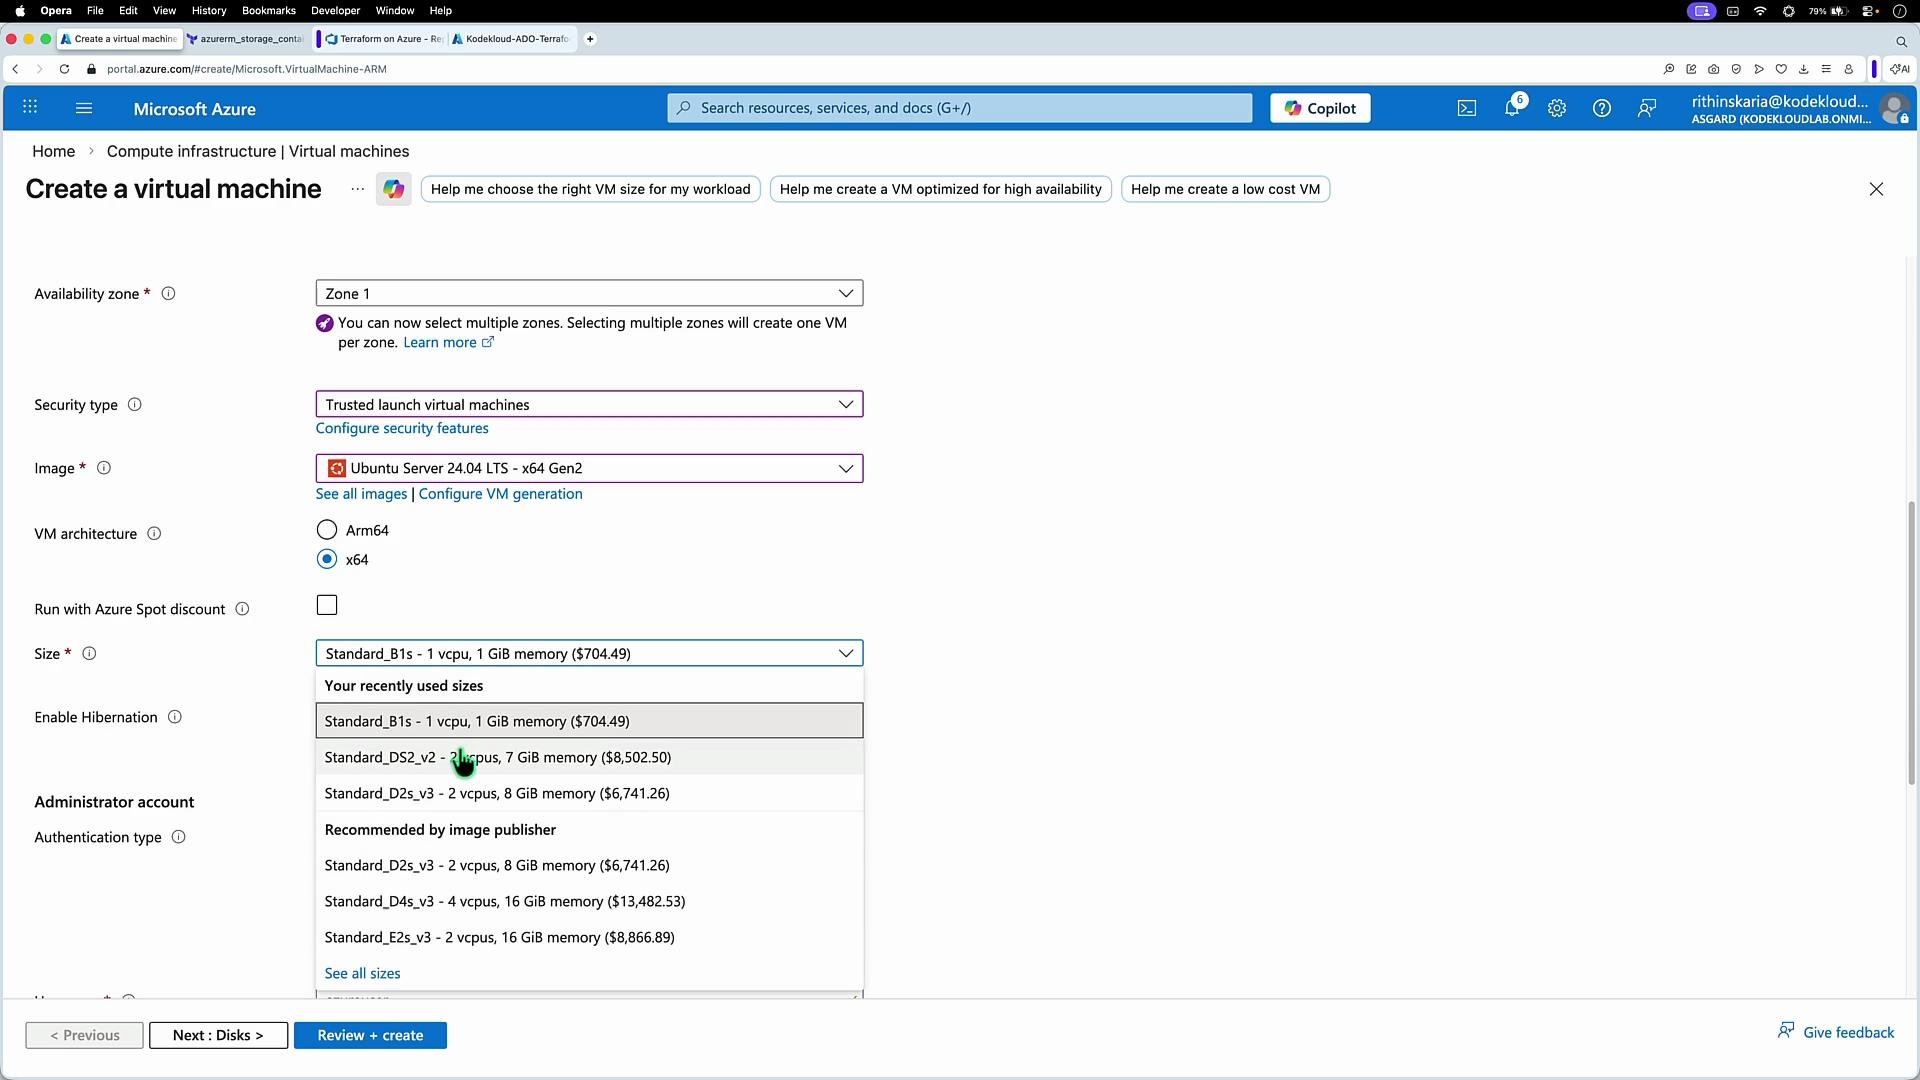Select x64 architecture radio button

(327, 559)
